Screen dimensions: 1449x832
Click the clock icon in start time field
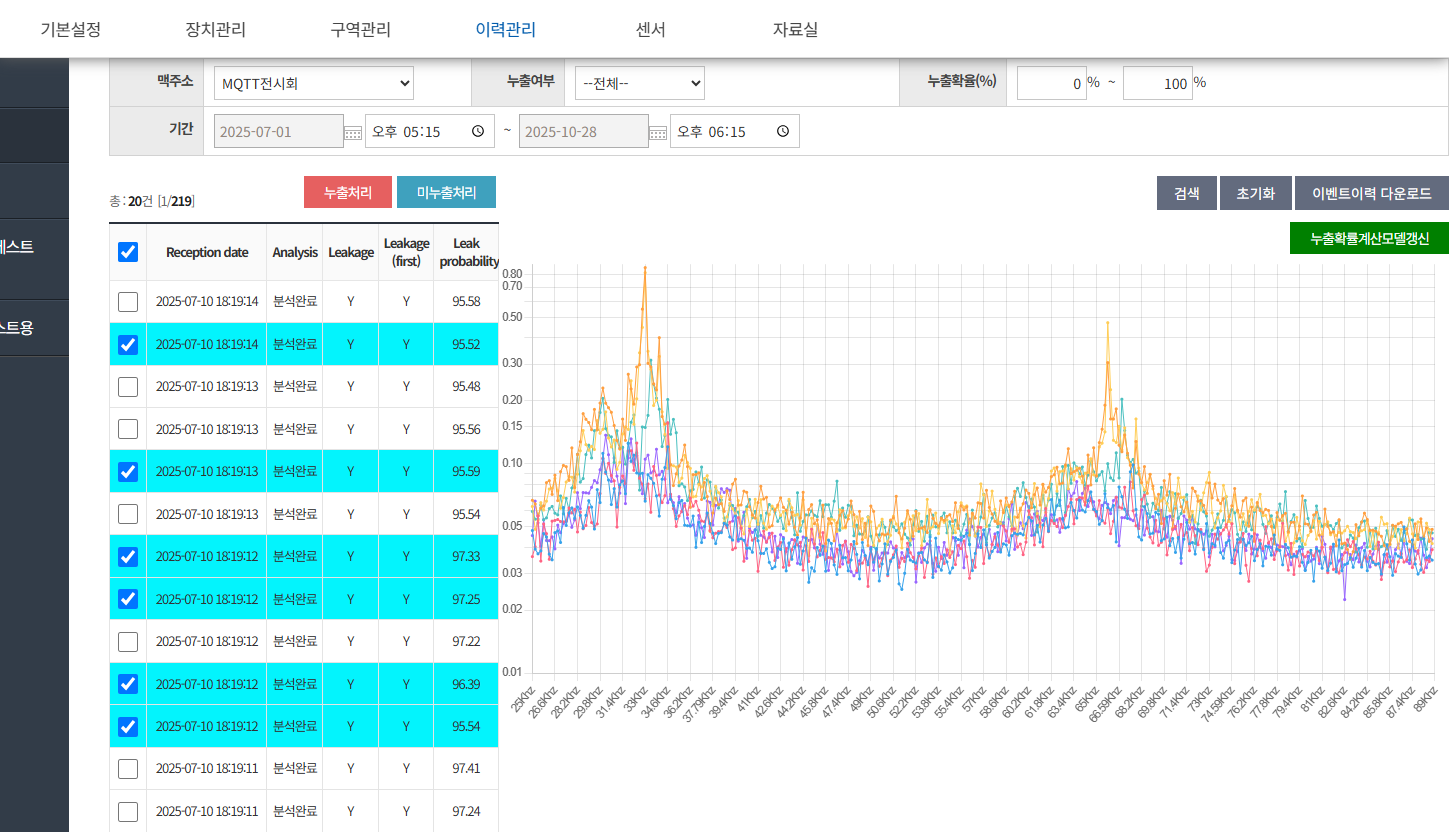pyautogui.click(x=478, y=131)
